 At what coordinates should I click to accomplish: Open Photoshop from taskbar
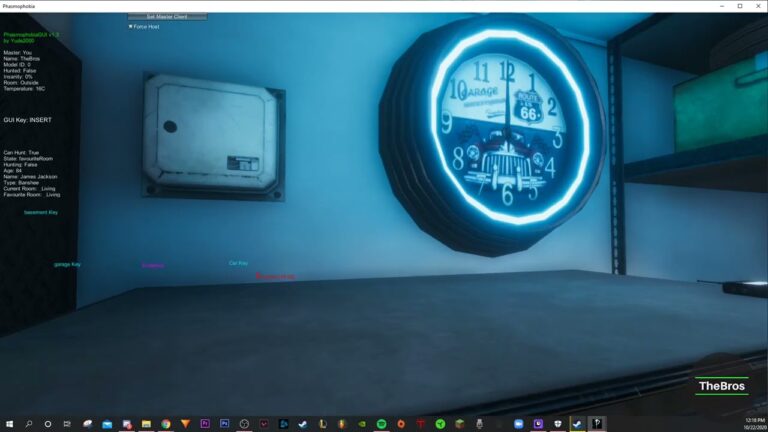point(224,424)
